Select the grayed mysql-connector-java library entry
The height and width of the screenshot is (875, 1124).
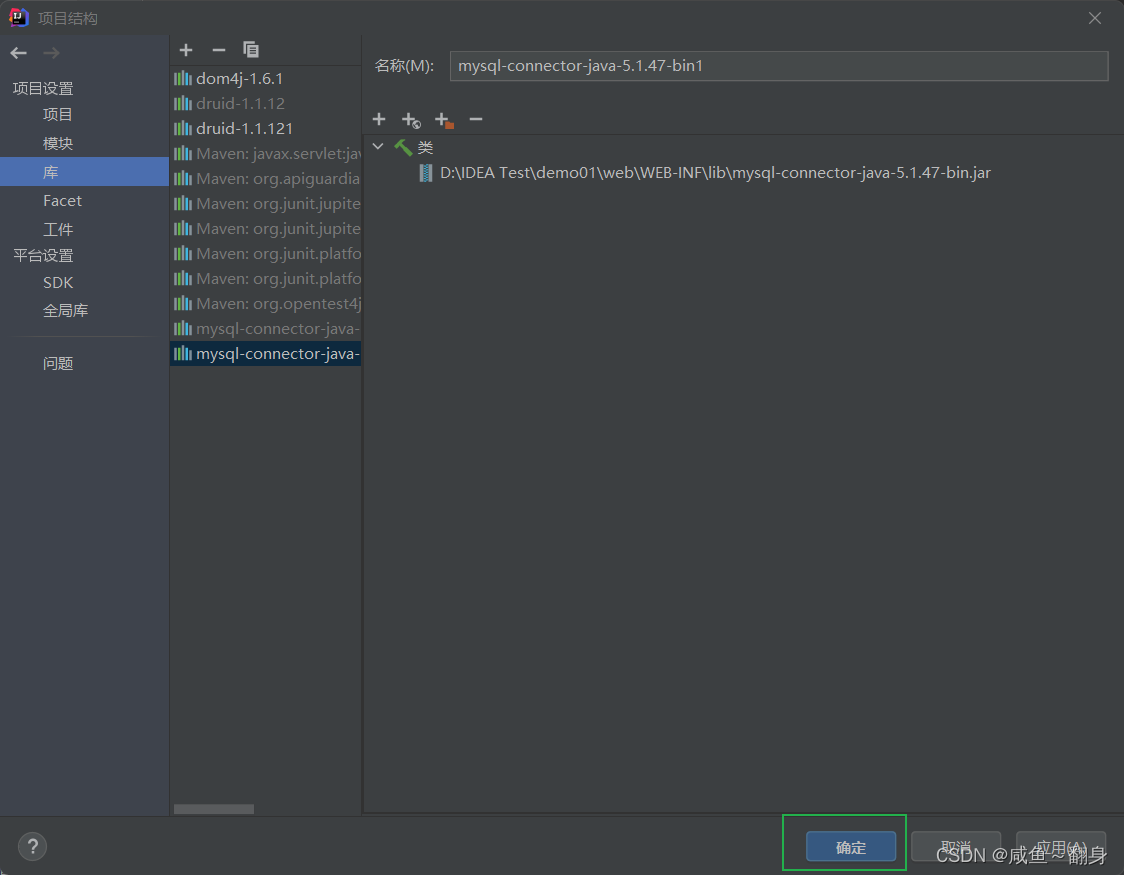[265, 329]
